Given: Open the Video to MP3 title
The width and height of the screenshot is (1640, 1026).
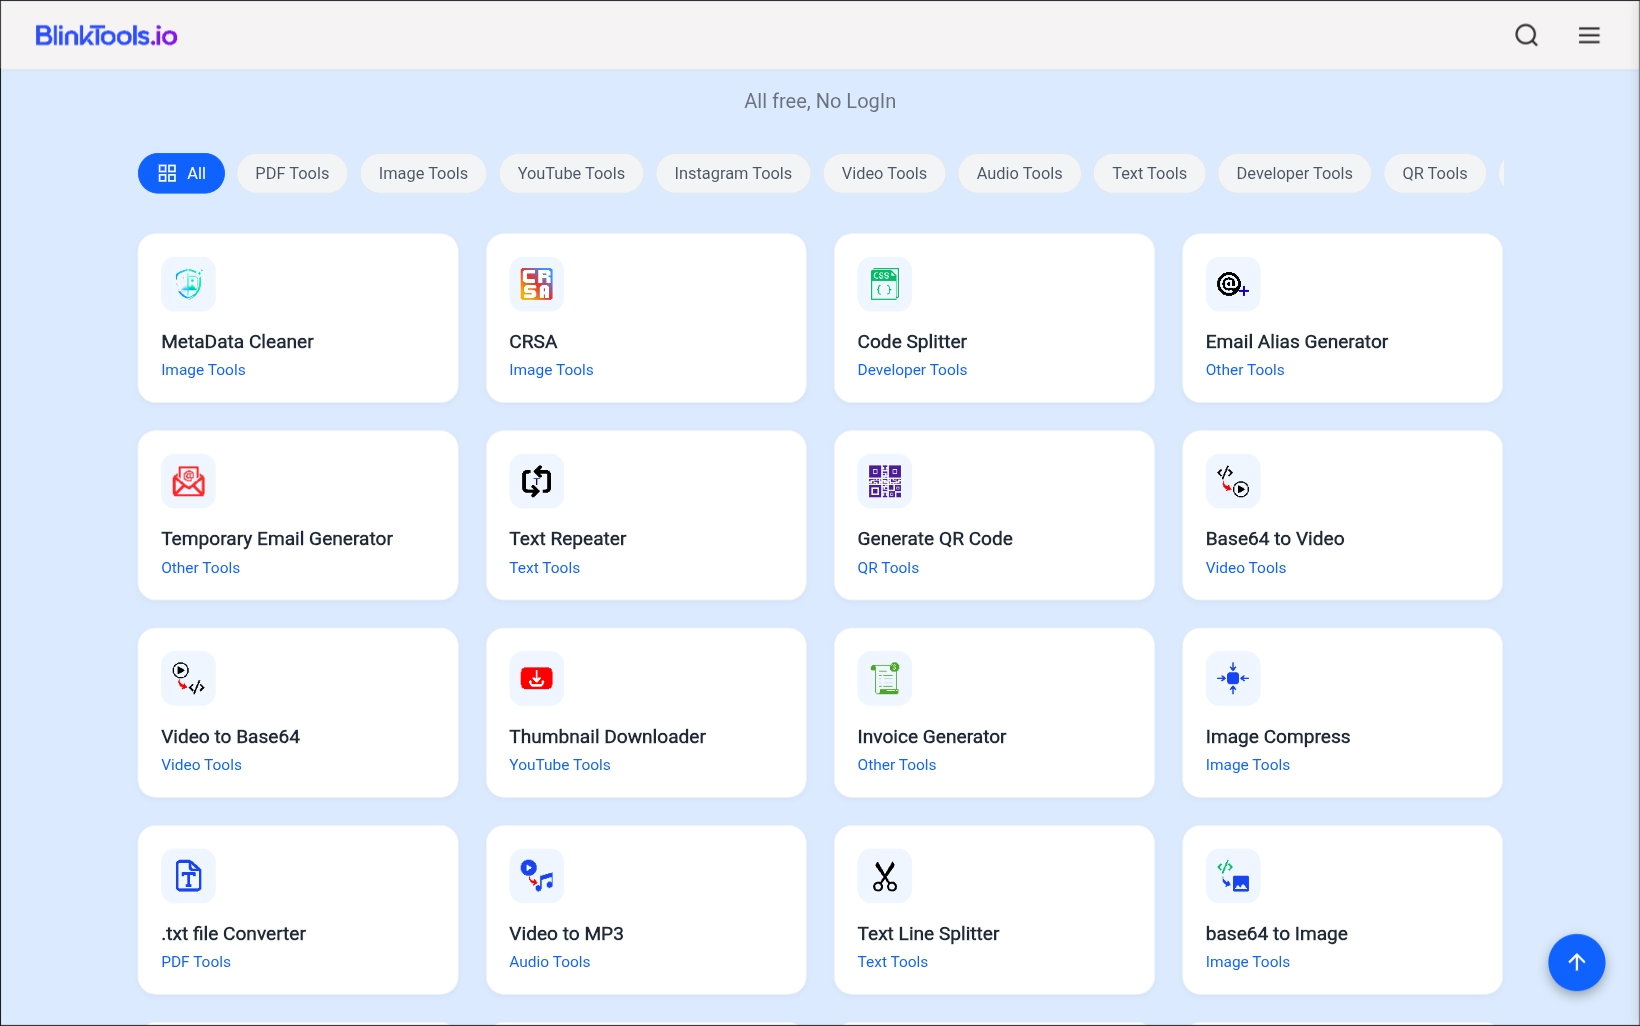Looking at the screenshot, I should [x=566, y=934].
